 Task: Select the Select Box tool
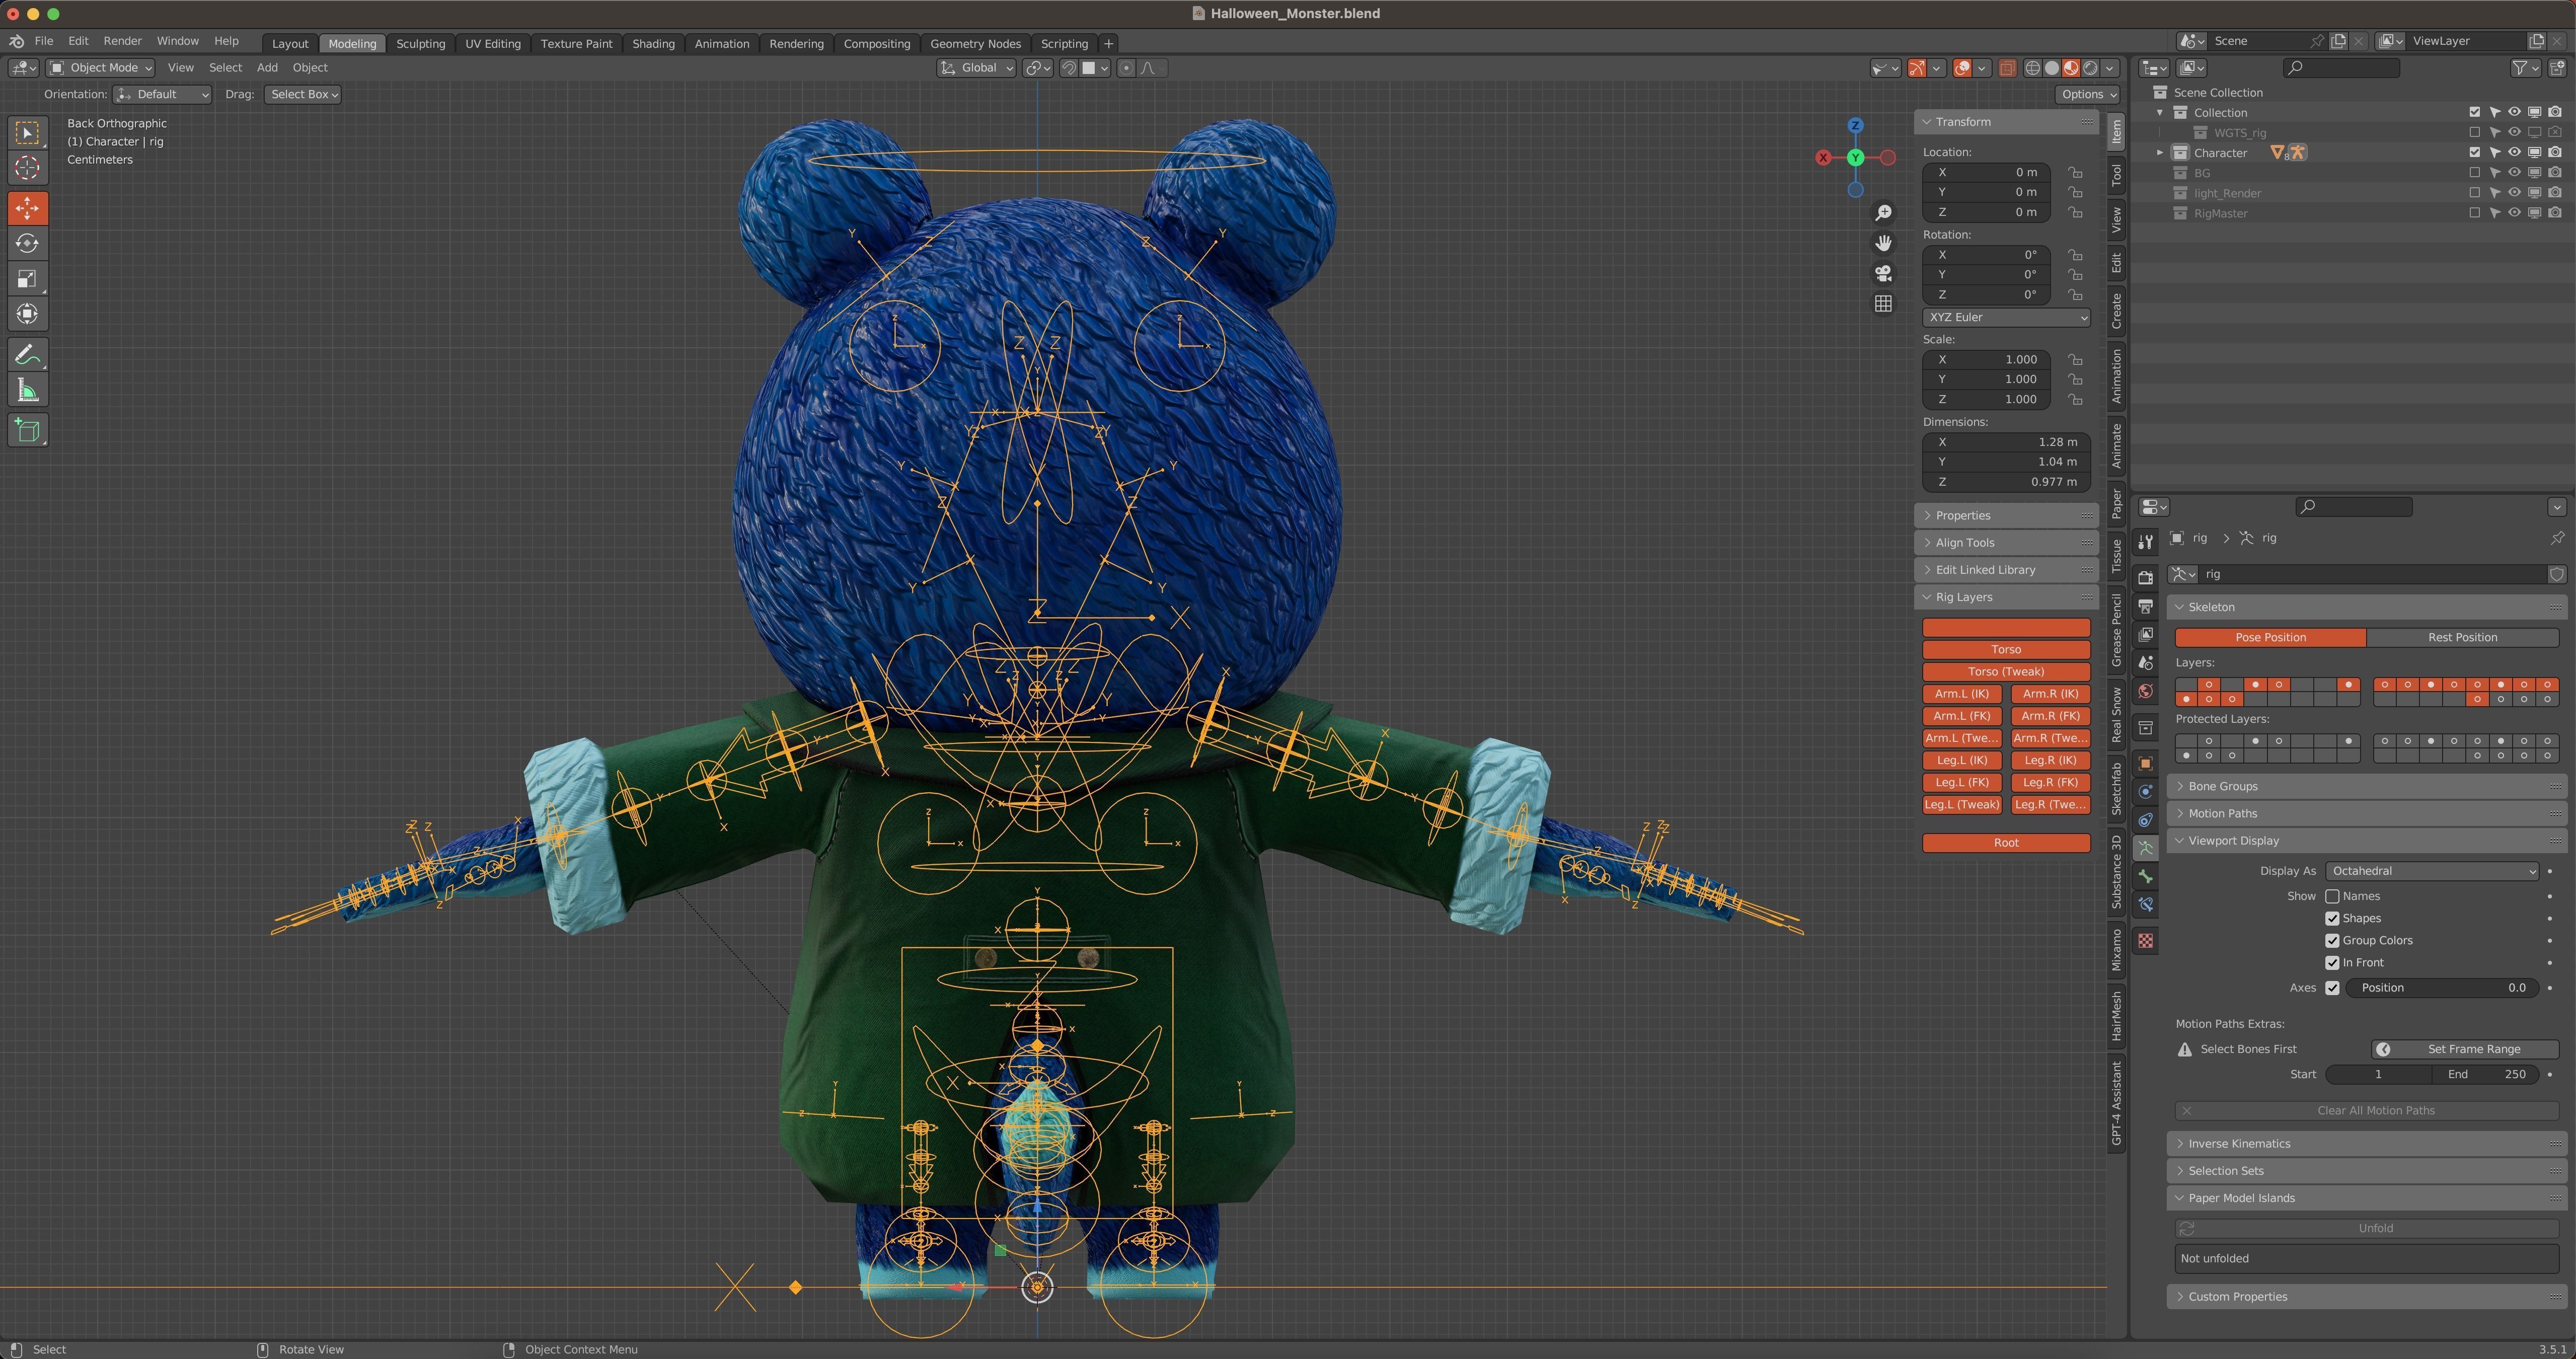tap(28, 133)
